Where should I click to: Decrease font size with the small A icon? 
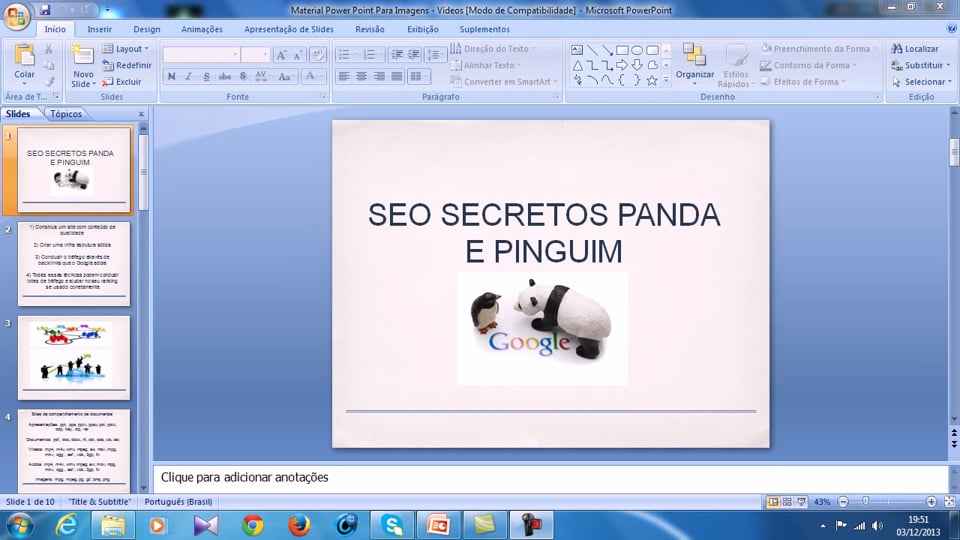click(x=298, y=55)
